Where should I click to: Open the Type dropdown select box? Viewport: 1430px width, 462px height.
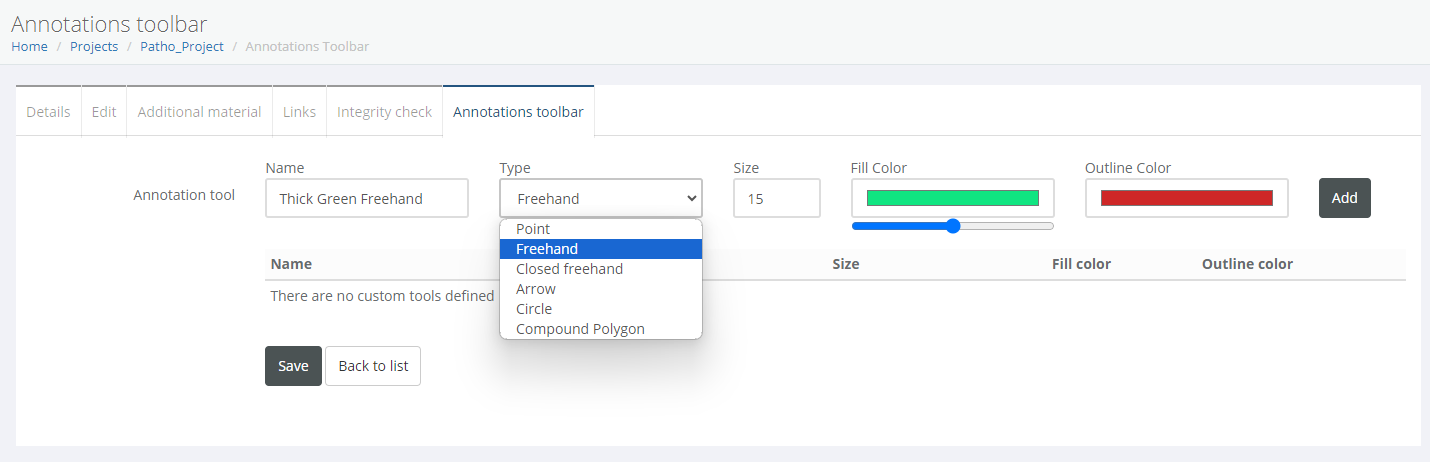[600, 198]
